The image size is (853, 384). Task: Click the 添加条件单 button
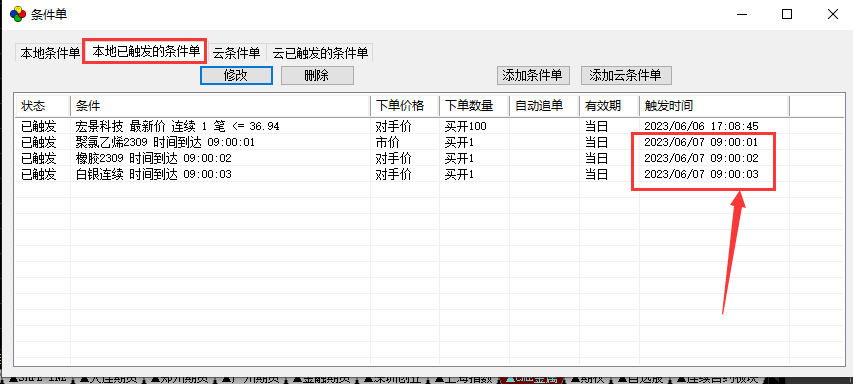533,76
